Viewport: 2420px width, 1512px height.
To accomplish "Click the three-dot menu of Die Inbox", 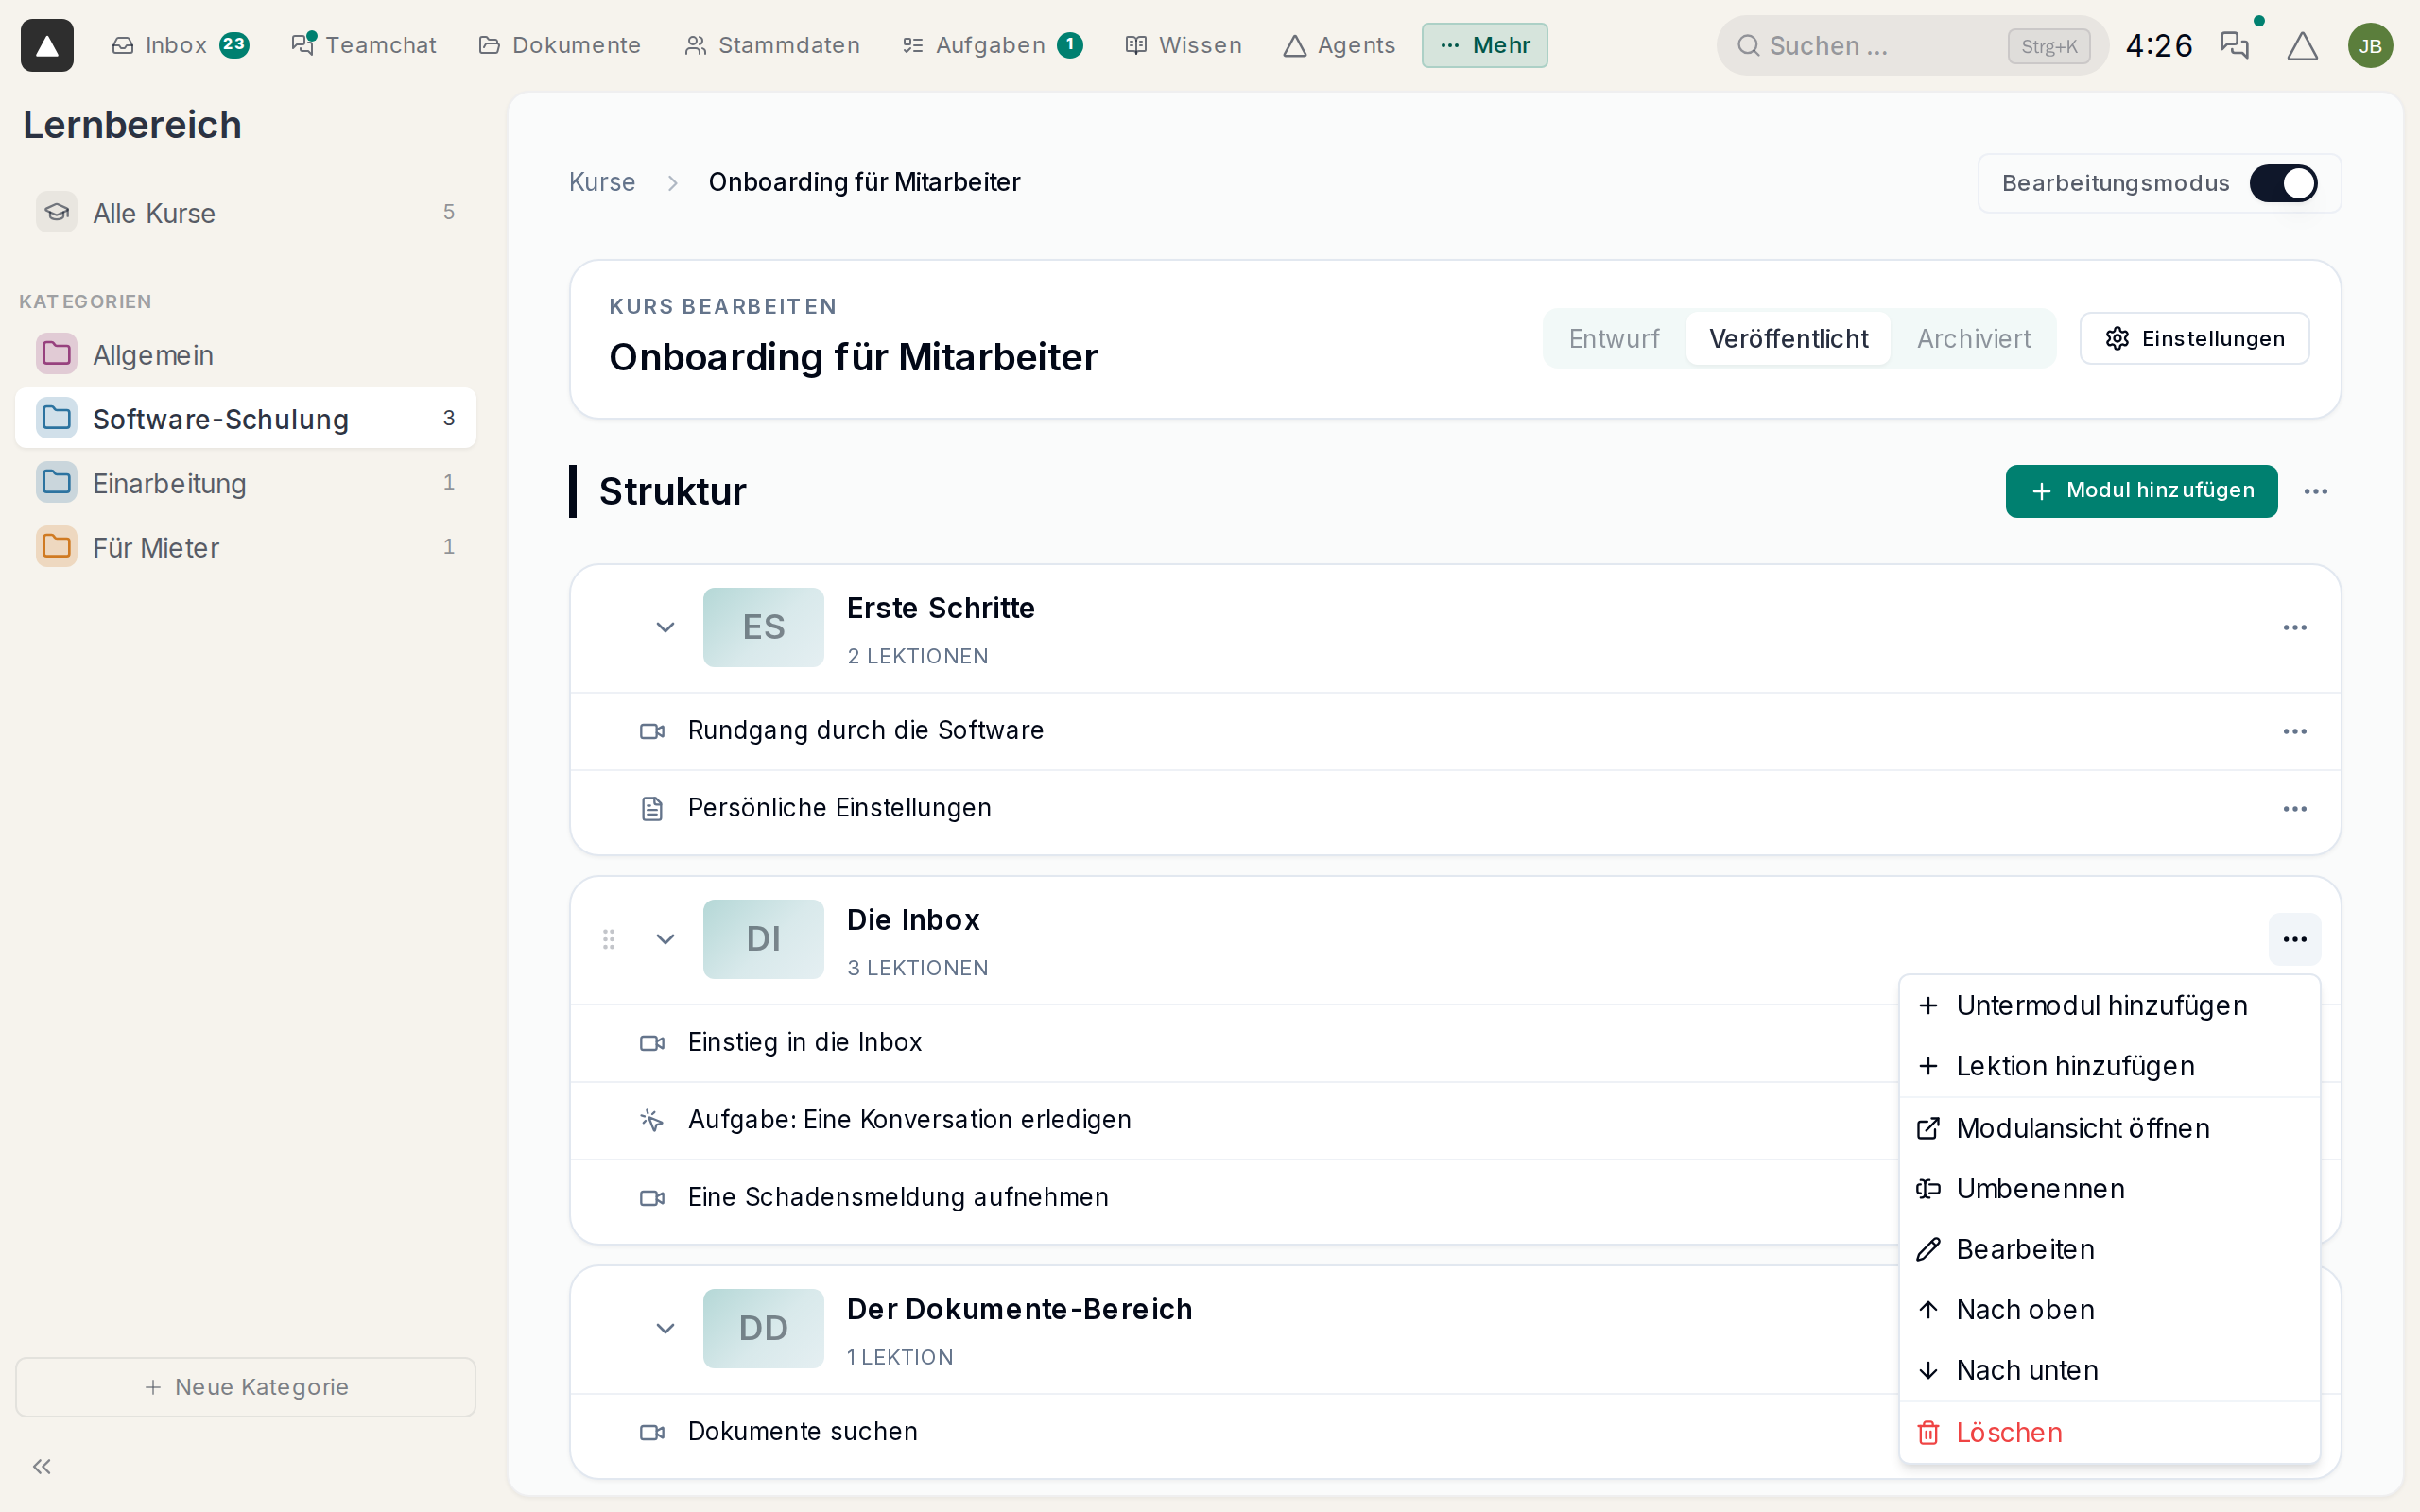I will coord(2294,939).
